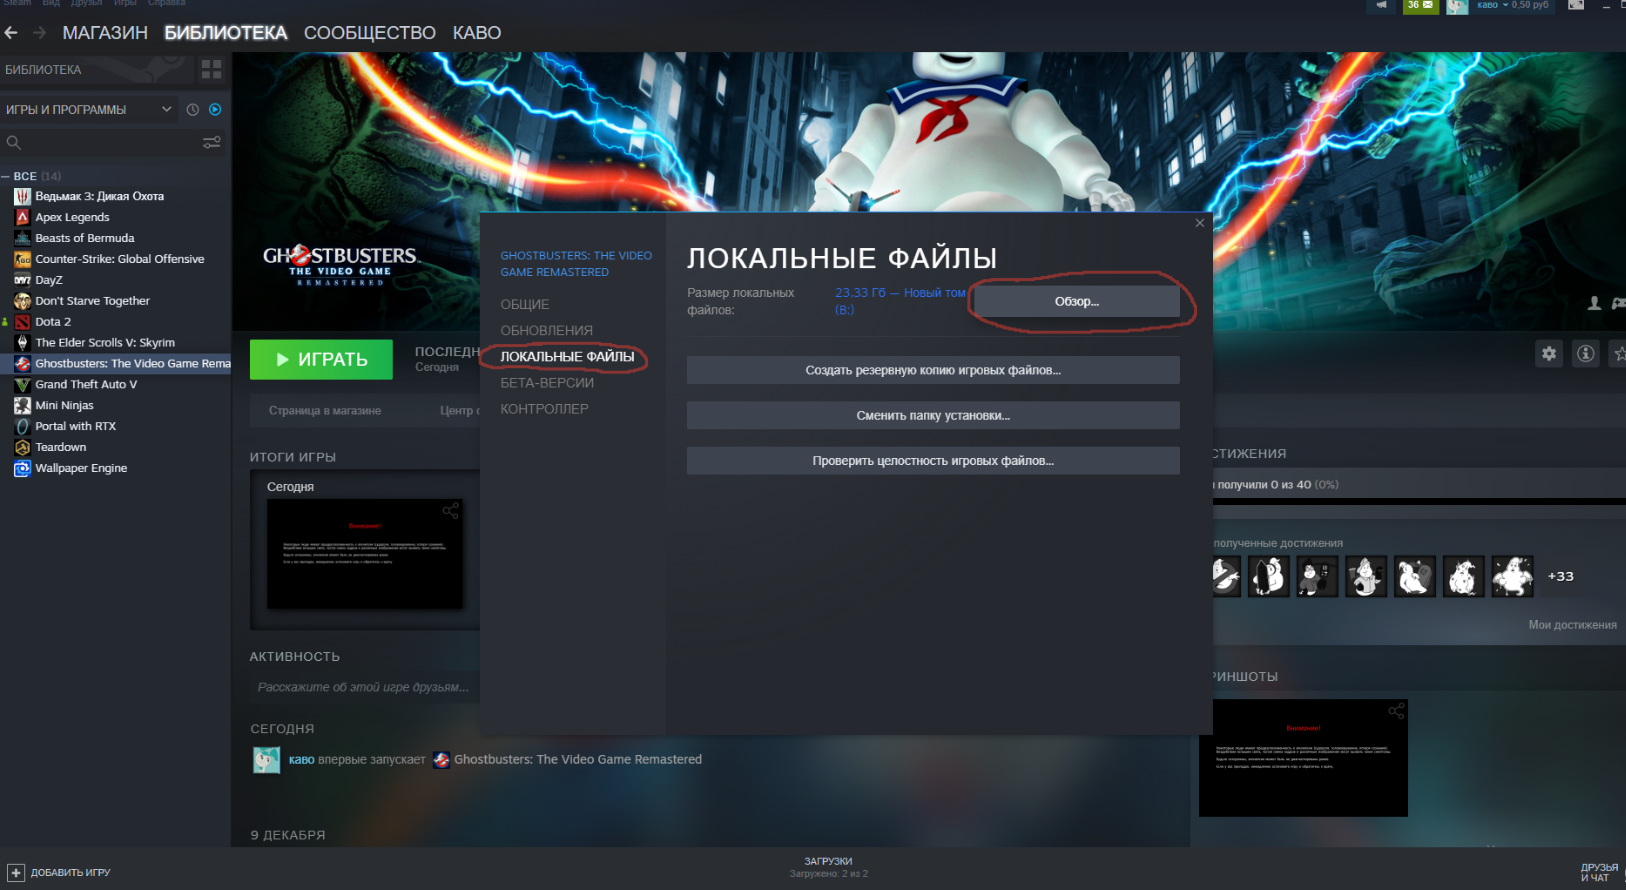Open ДРУЗЬЯ И ЧАТ in the bottom corner
Viewport: 1626px width, 890px height.
(x=1600, y=872)
